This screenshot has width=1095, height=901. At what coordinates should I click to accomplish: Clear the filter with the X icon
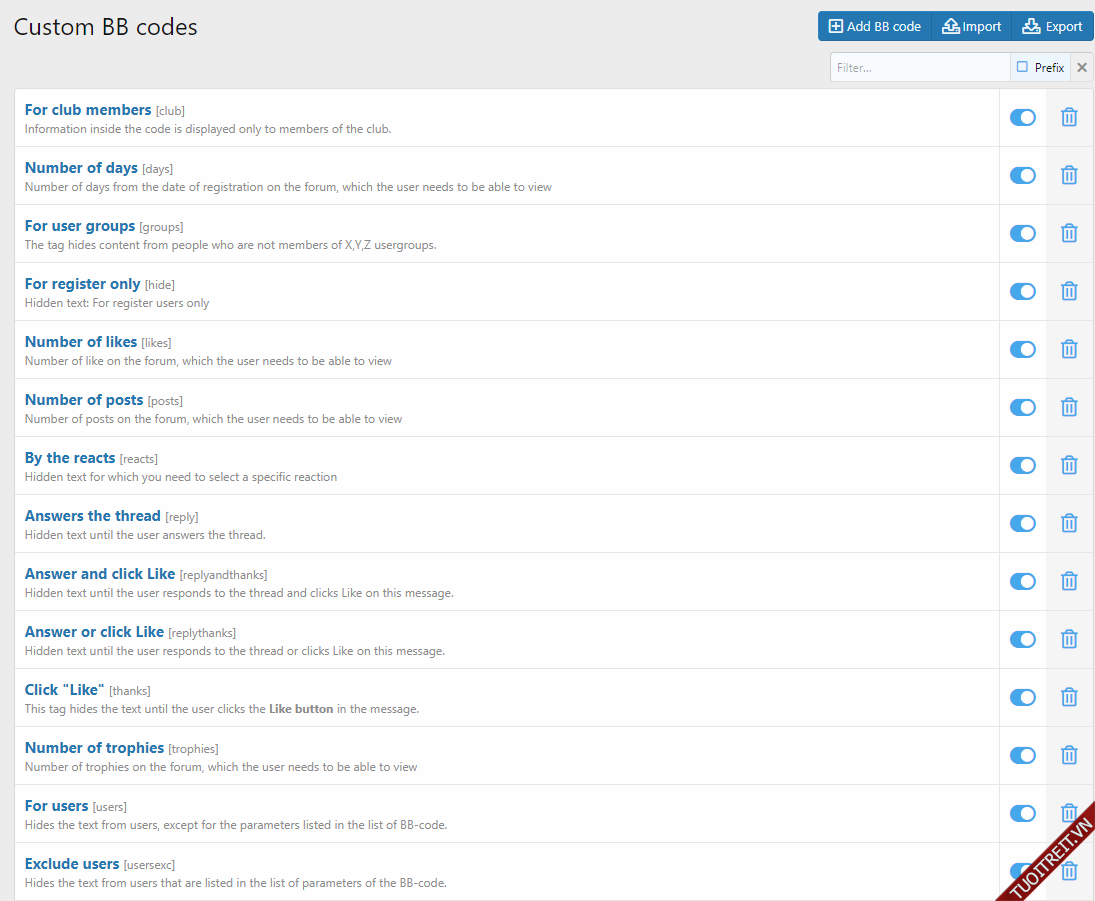[x=1081, y=68]
